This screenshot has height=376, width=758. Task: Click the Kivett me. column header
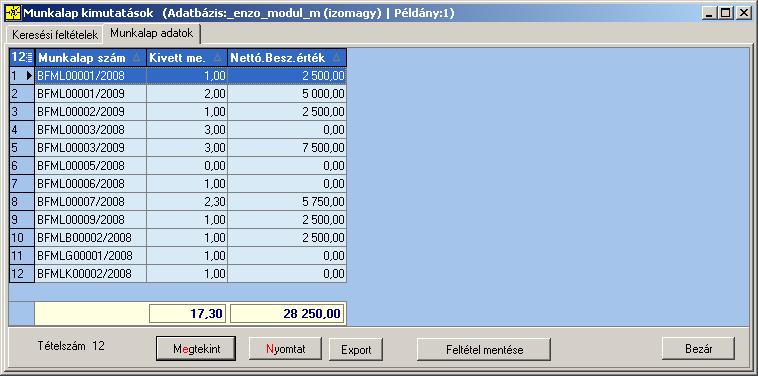[x=187, y=58]
